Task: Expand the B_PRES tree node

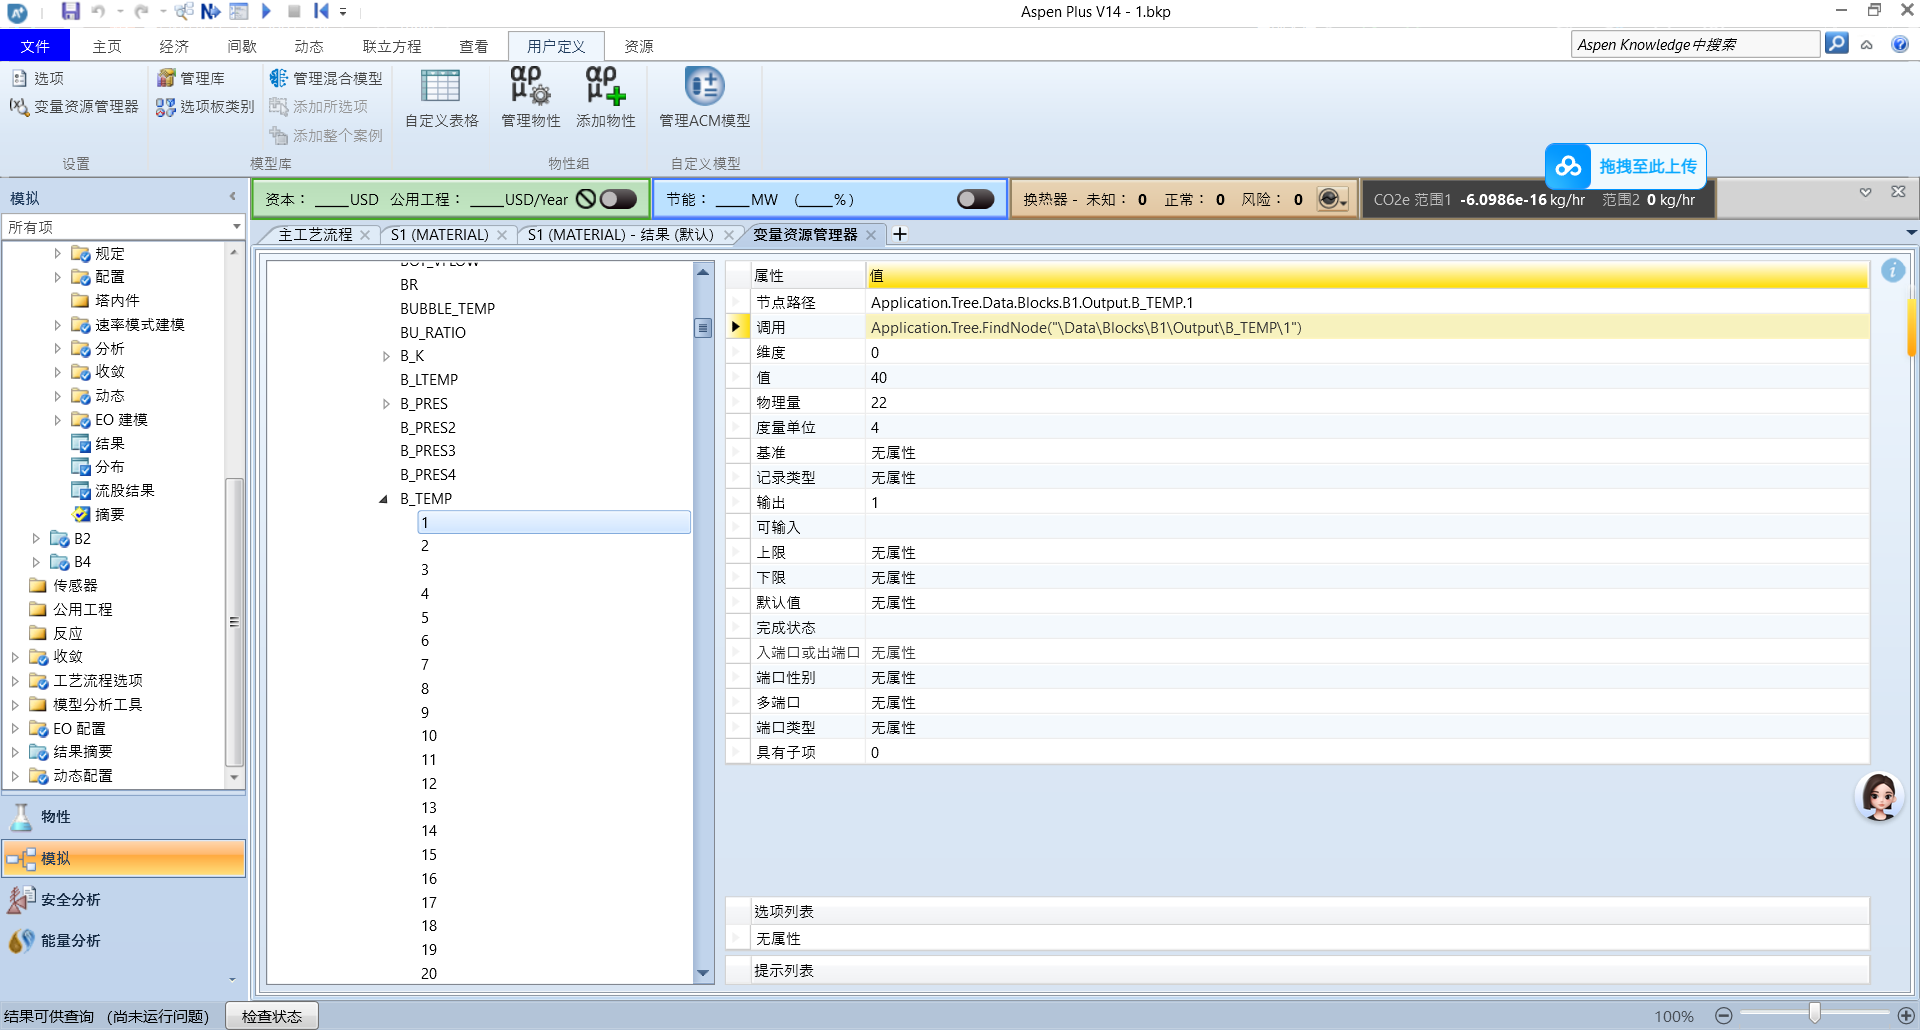Action: (x=386, y=404)
